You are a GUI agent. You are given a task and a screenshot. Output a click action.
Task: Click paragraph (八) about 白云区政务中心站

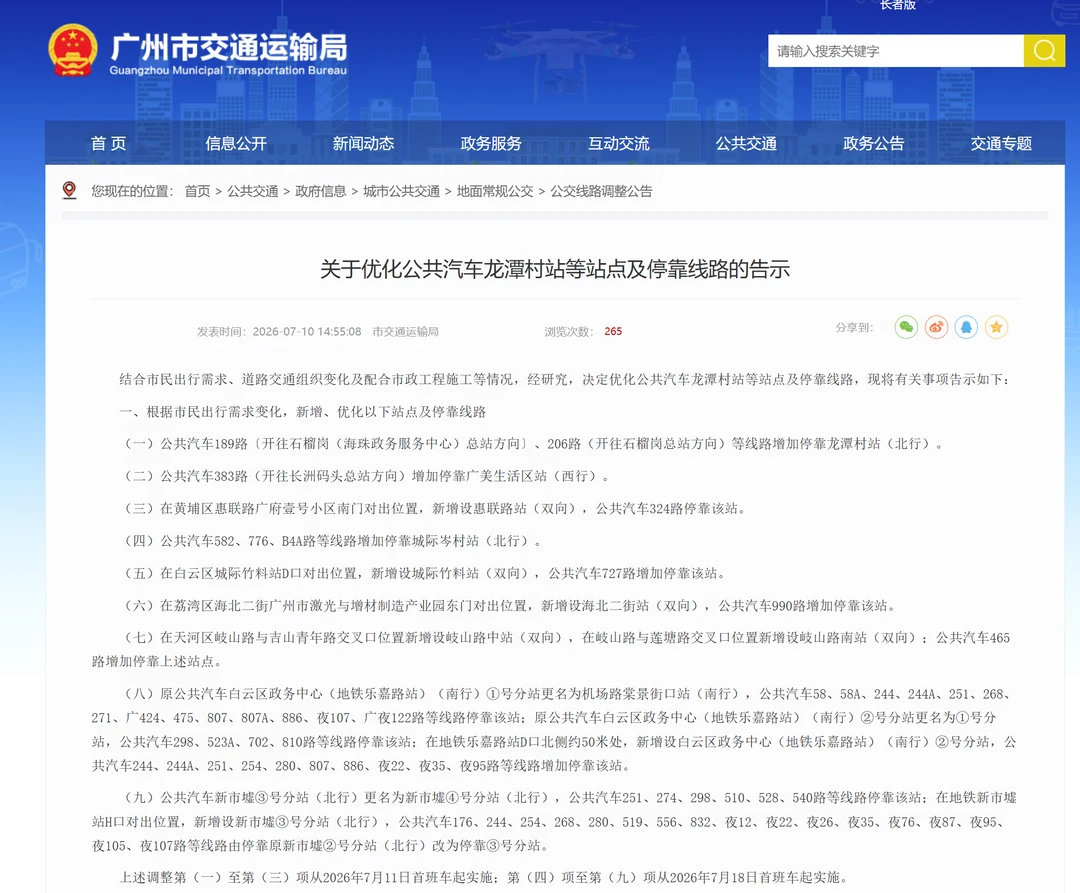554,730
